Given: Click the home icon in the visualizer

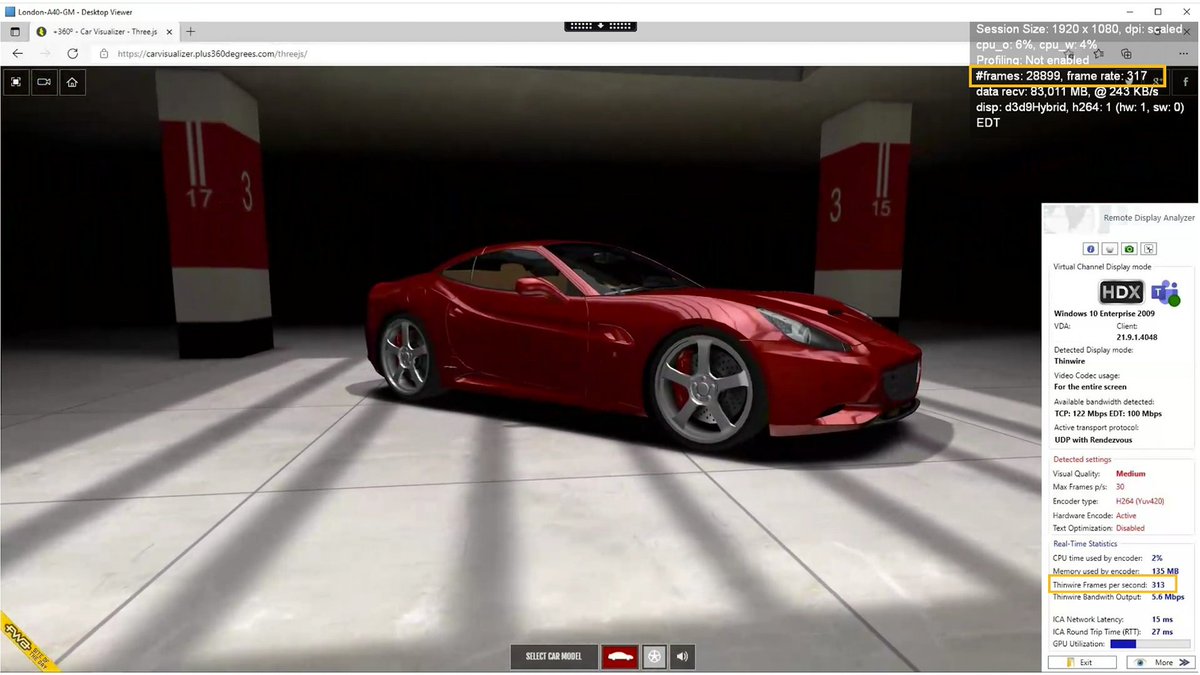Looking at the screenshot, I should tap(72, 83).
